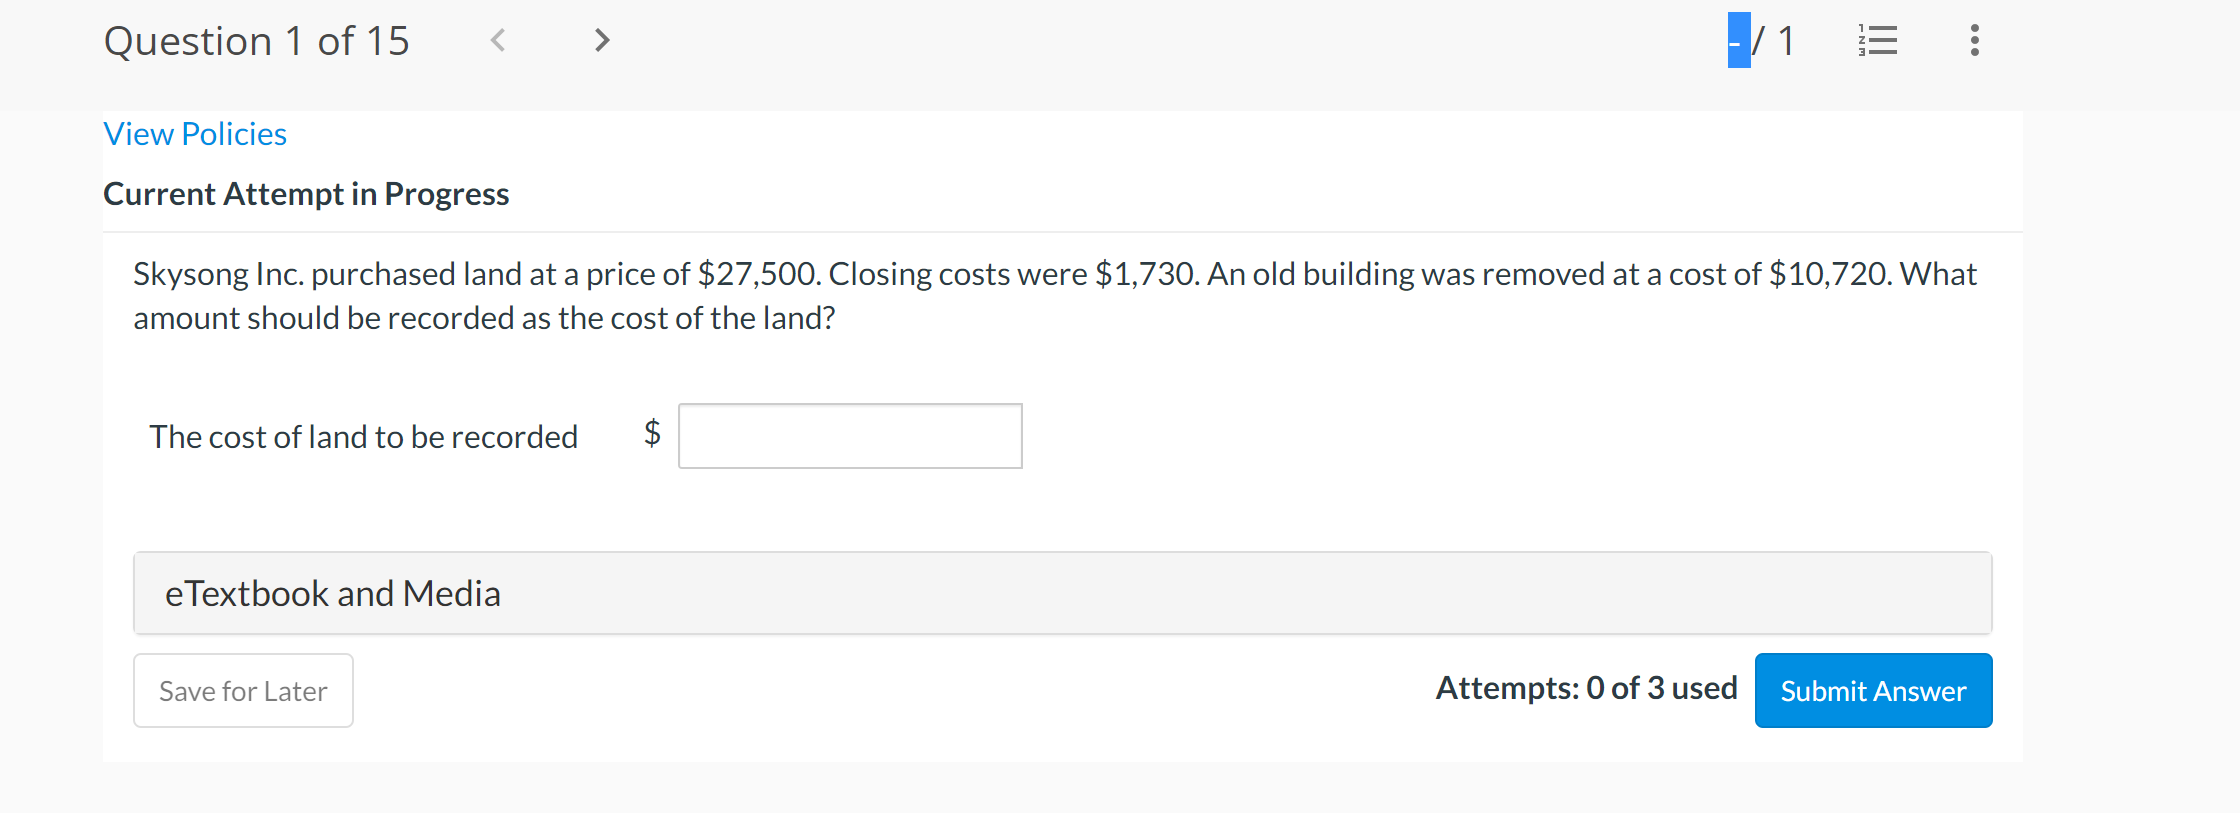Image resolution: width=2240 pixels, height=813 pixels.
Task: Open the three-dot more options menu
Action: (x=1974, y=40)
